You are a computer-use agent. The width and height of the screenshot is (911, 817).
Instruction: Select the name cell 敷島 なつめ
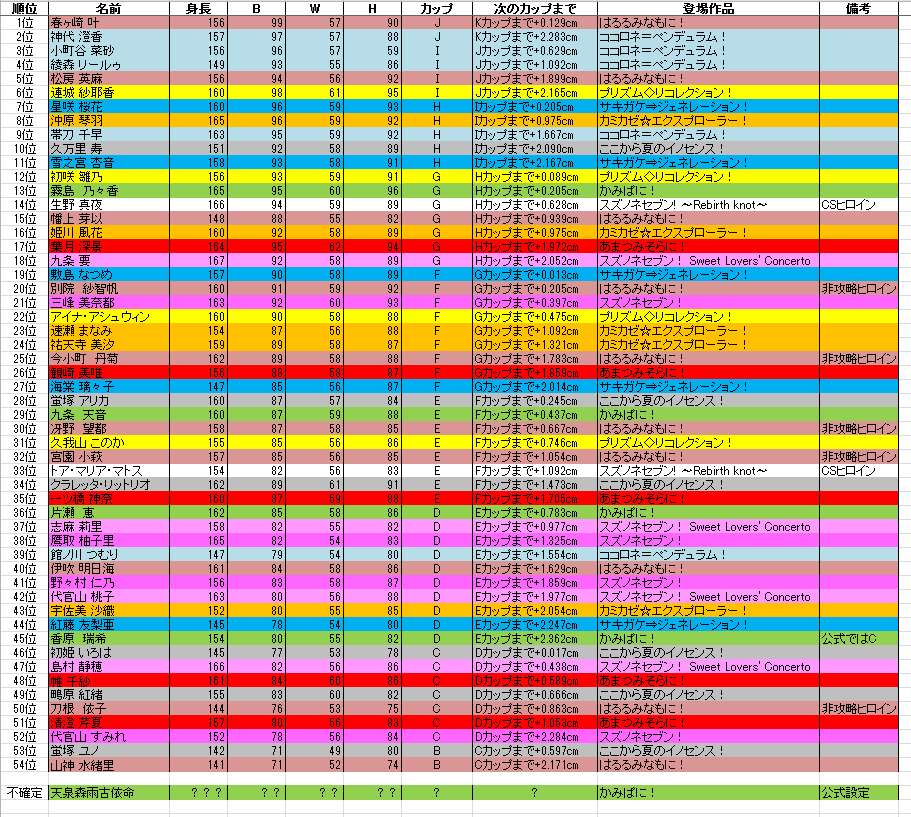coord(109,274)
